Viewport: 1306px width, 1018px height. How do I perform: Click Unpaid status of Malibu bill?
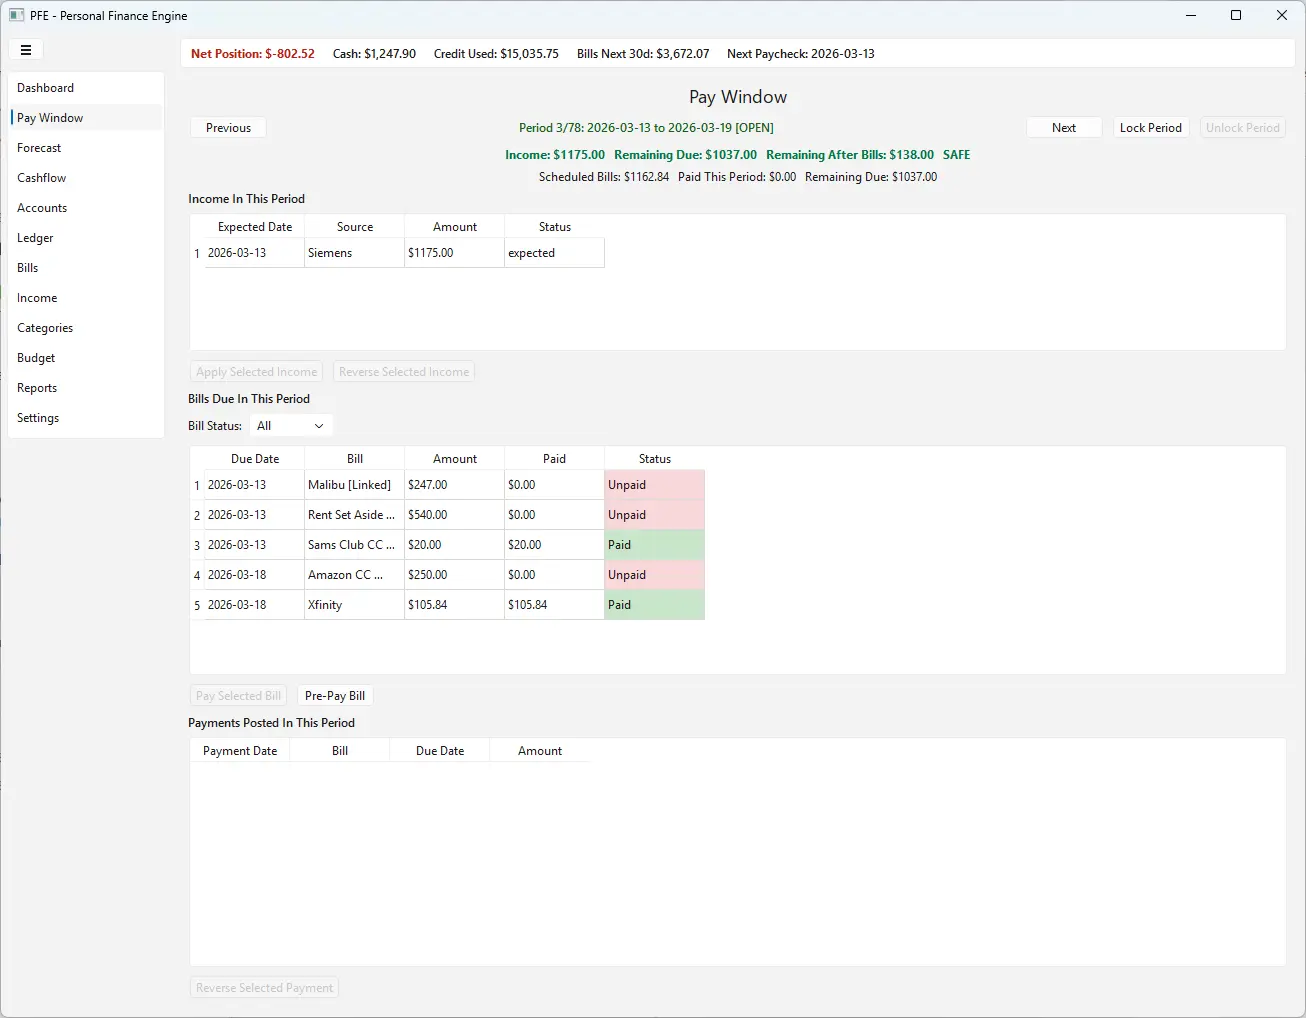(655, 485)
